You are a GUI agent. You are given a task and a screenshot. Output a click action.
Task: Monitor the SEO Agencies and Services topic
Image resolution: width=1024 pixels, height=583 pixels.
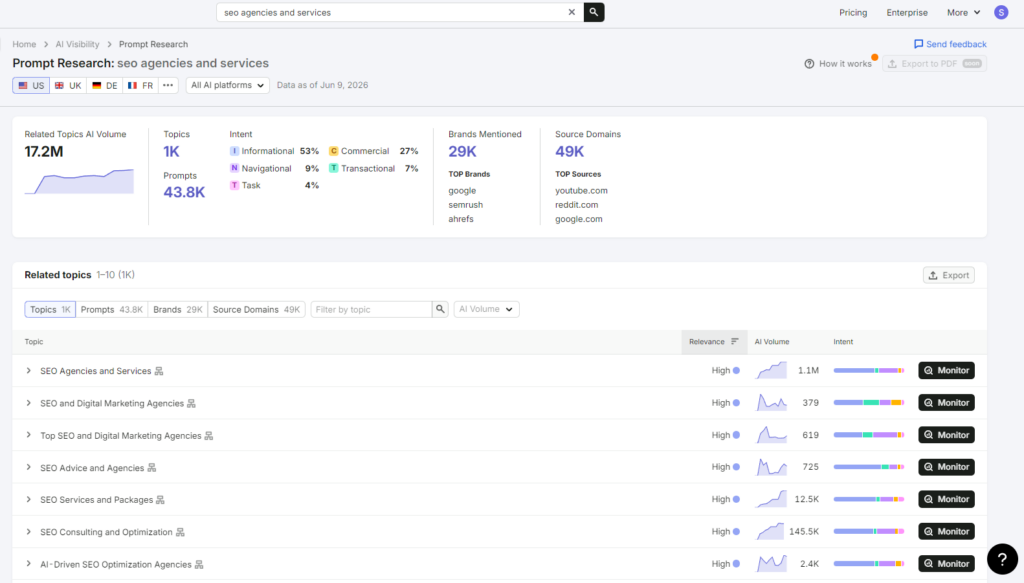coord(946,370)
